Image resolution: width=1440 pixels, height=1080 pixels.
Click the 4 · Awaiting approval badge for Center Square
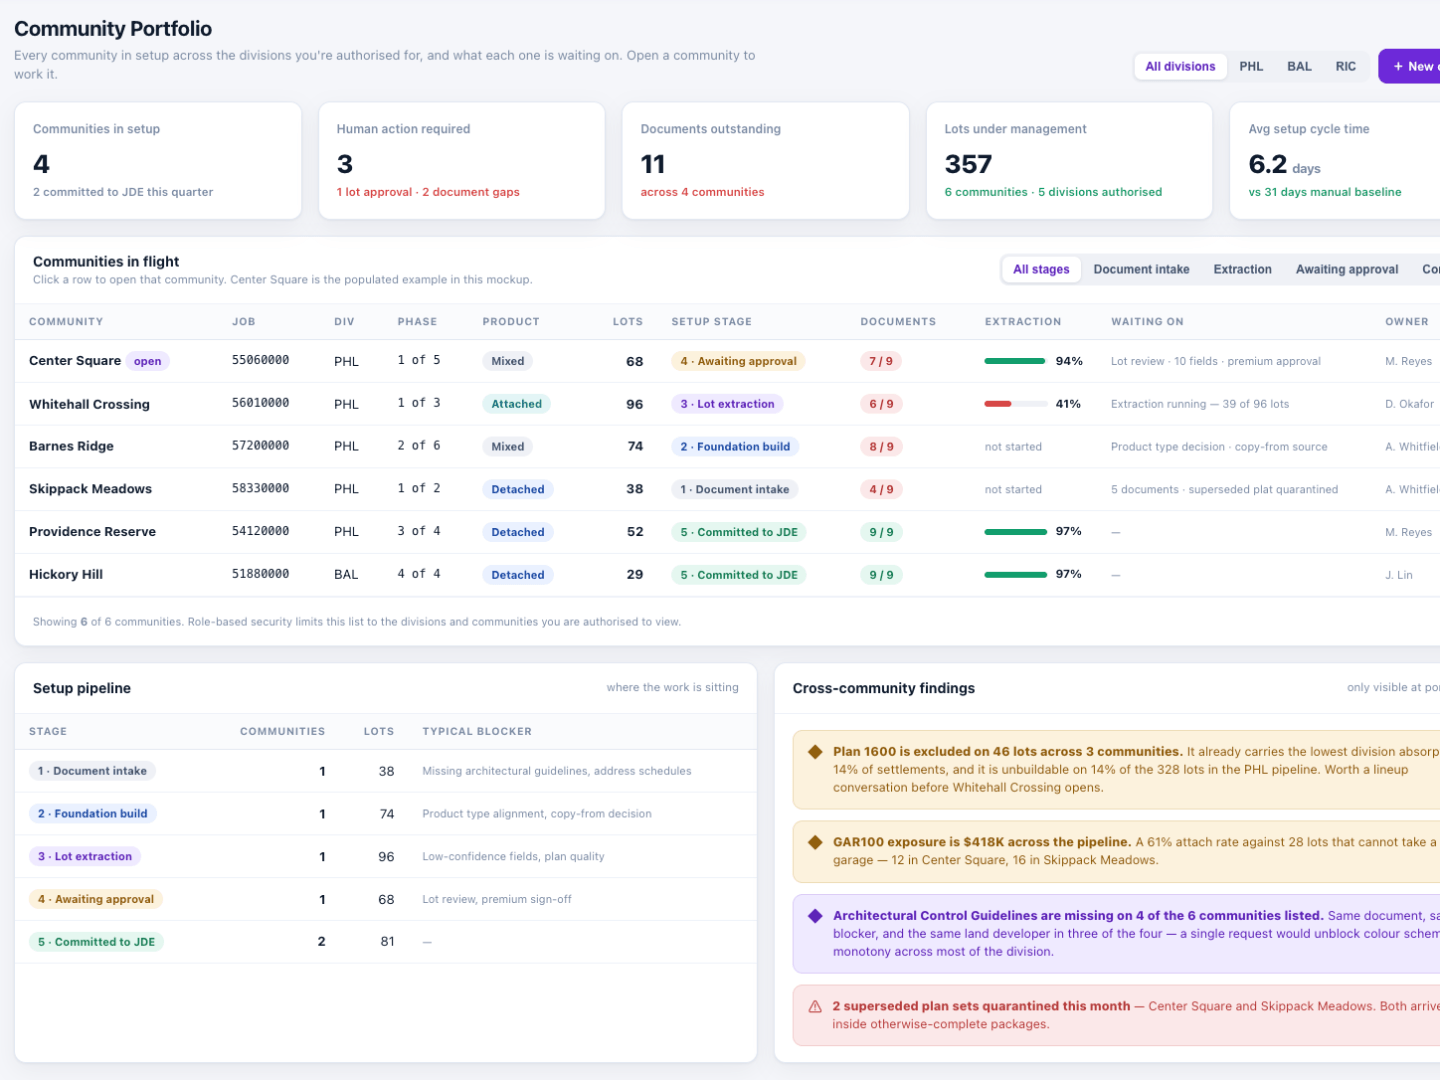point(738,362)
